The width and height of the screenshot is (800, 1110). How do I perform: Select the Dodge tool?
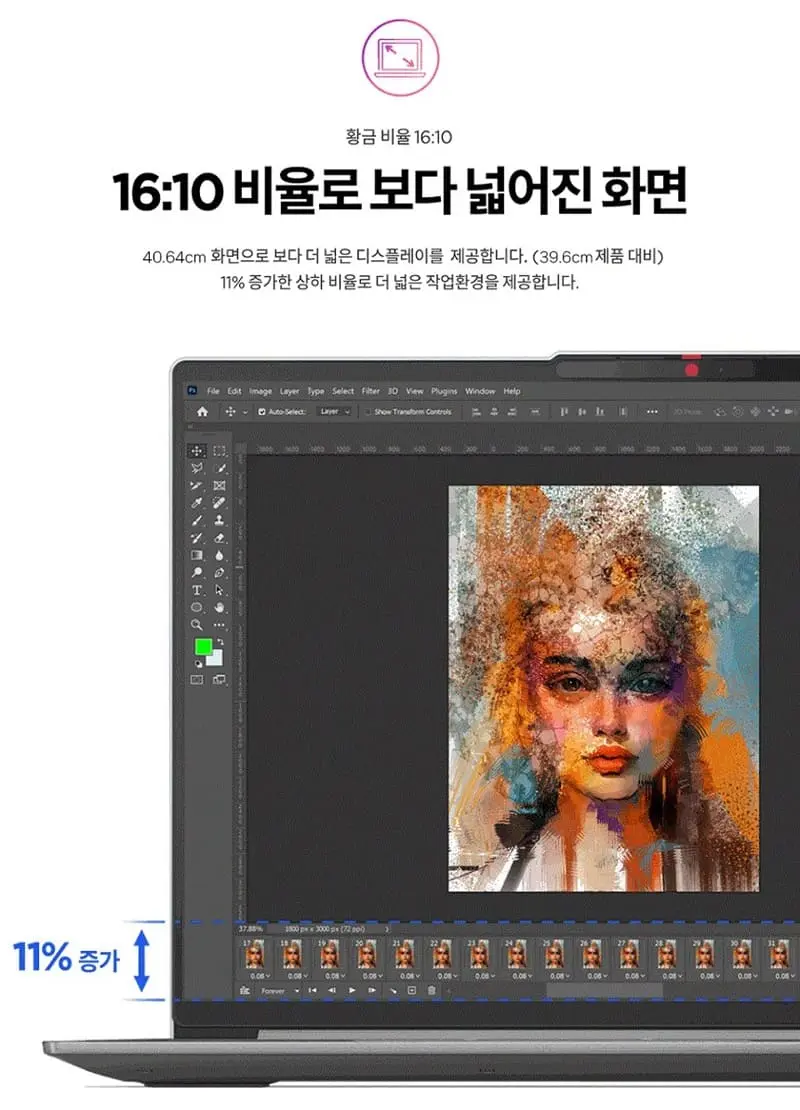197,572
